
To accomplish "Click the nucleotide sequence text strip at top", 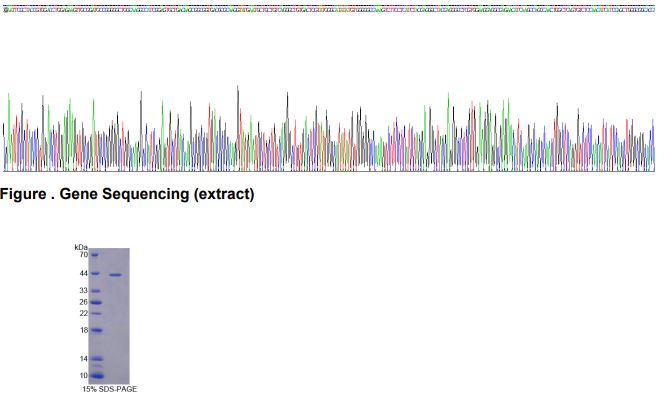I will tap(329, 9).
